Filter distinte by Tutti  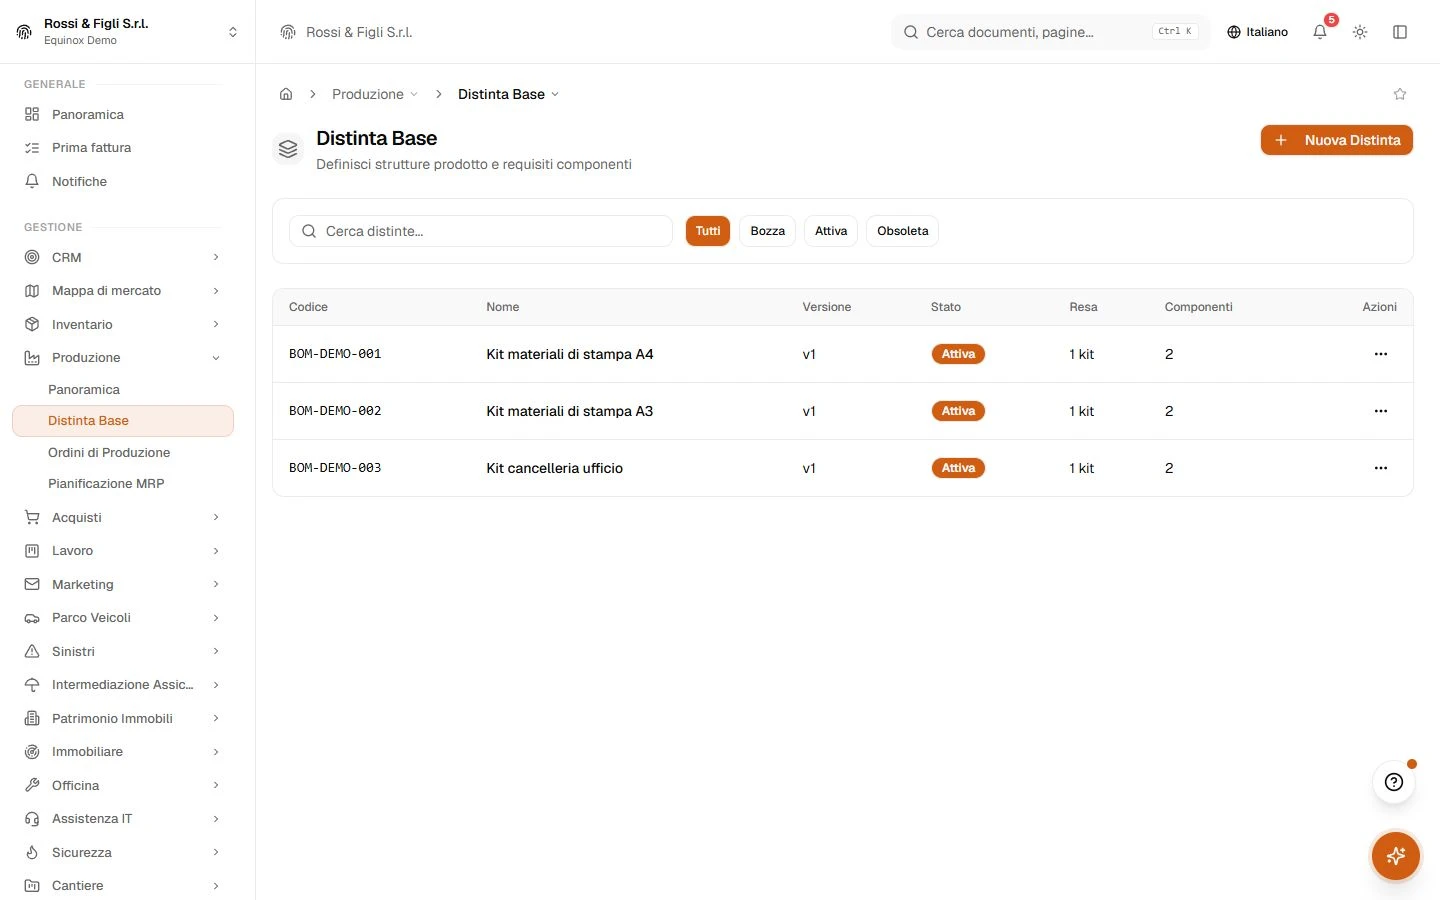click(708, 231)
